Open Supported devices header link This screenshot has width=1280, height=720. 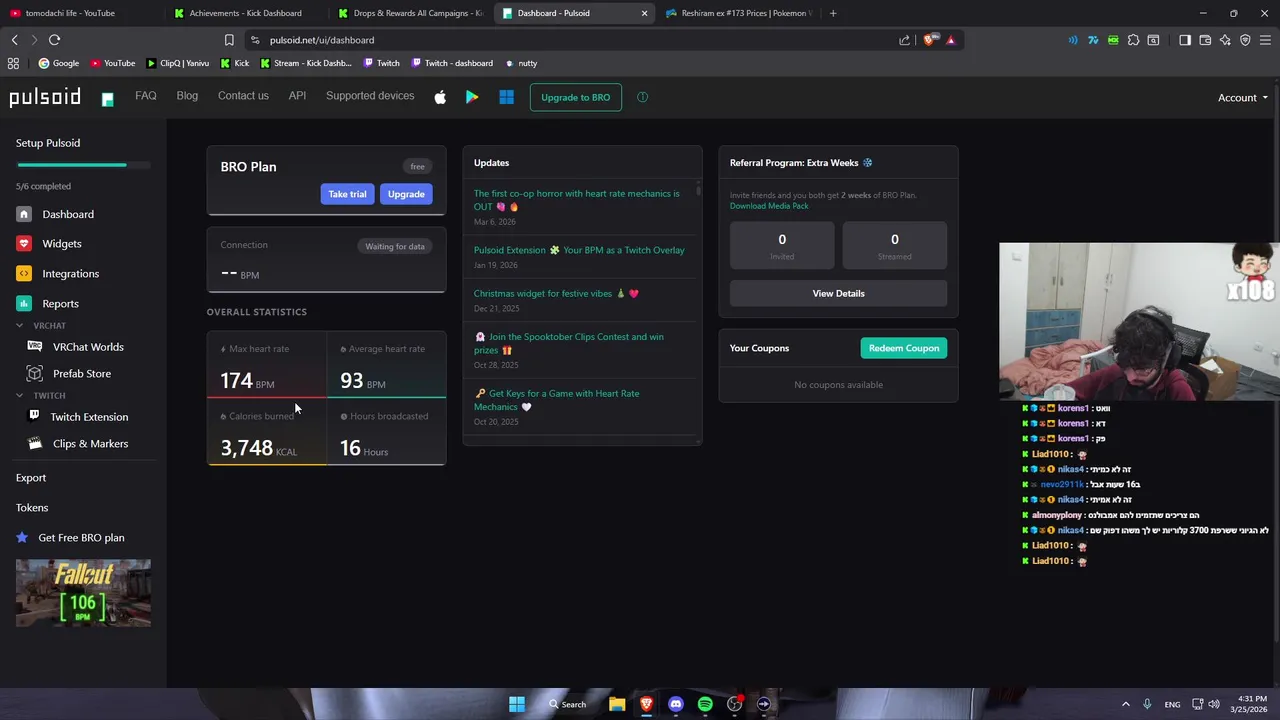(x=370, y=96)
